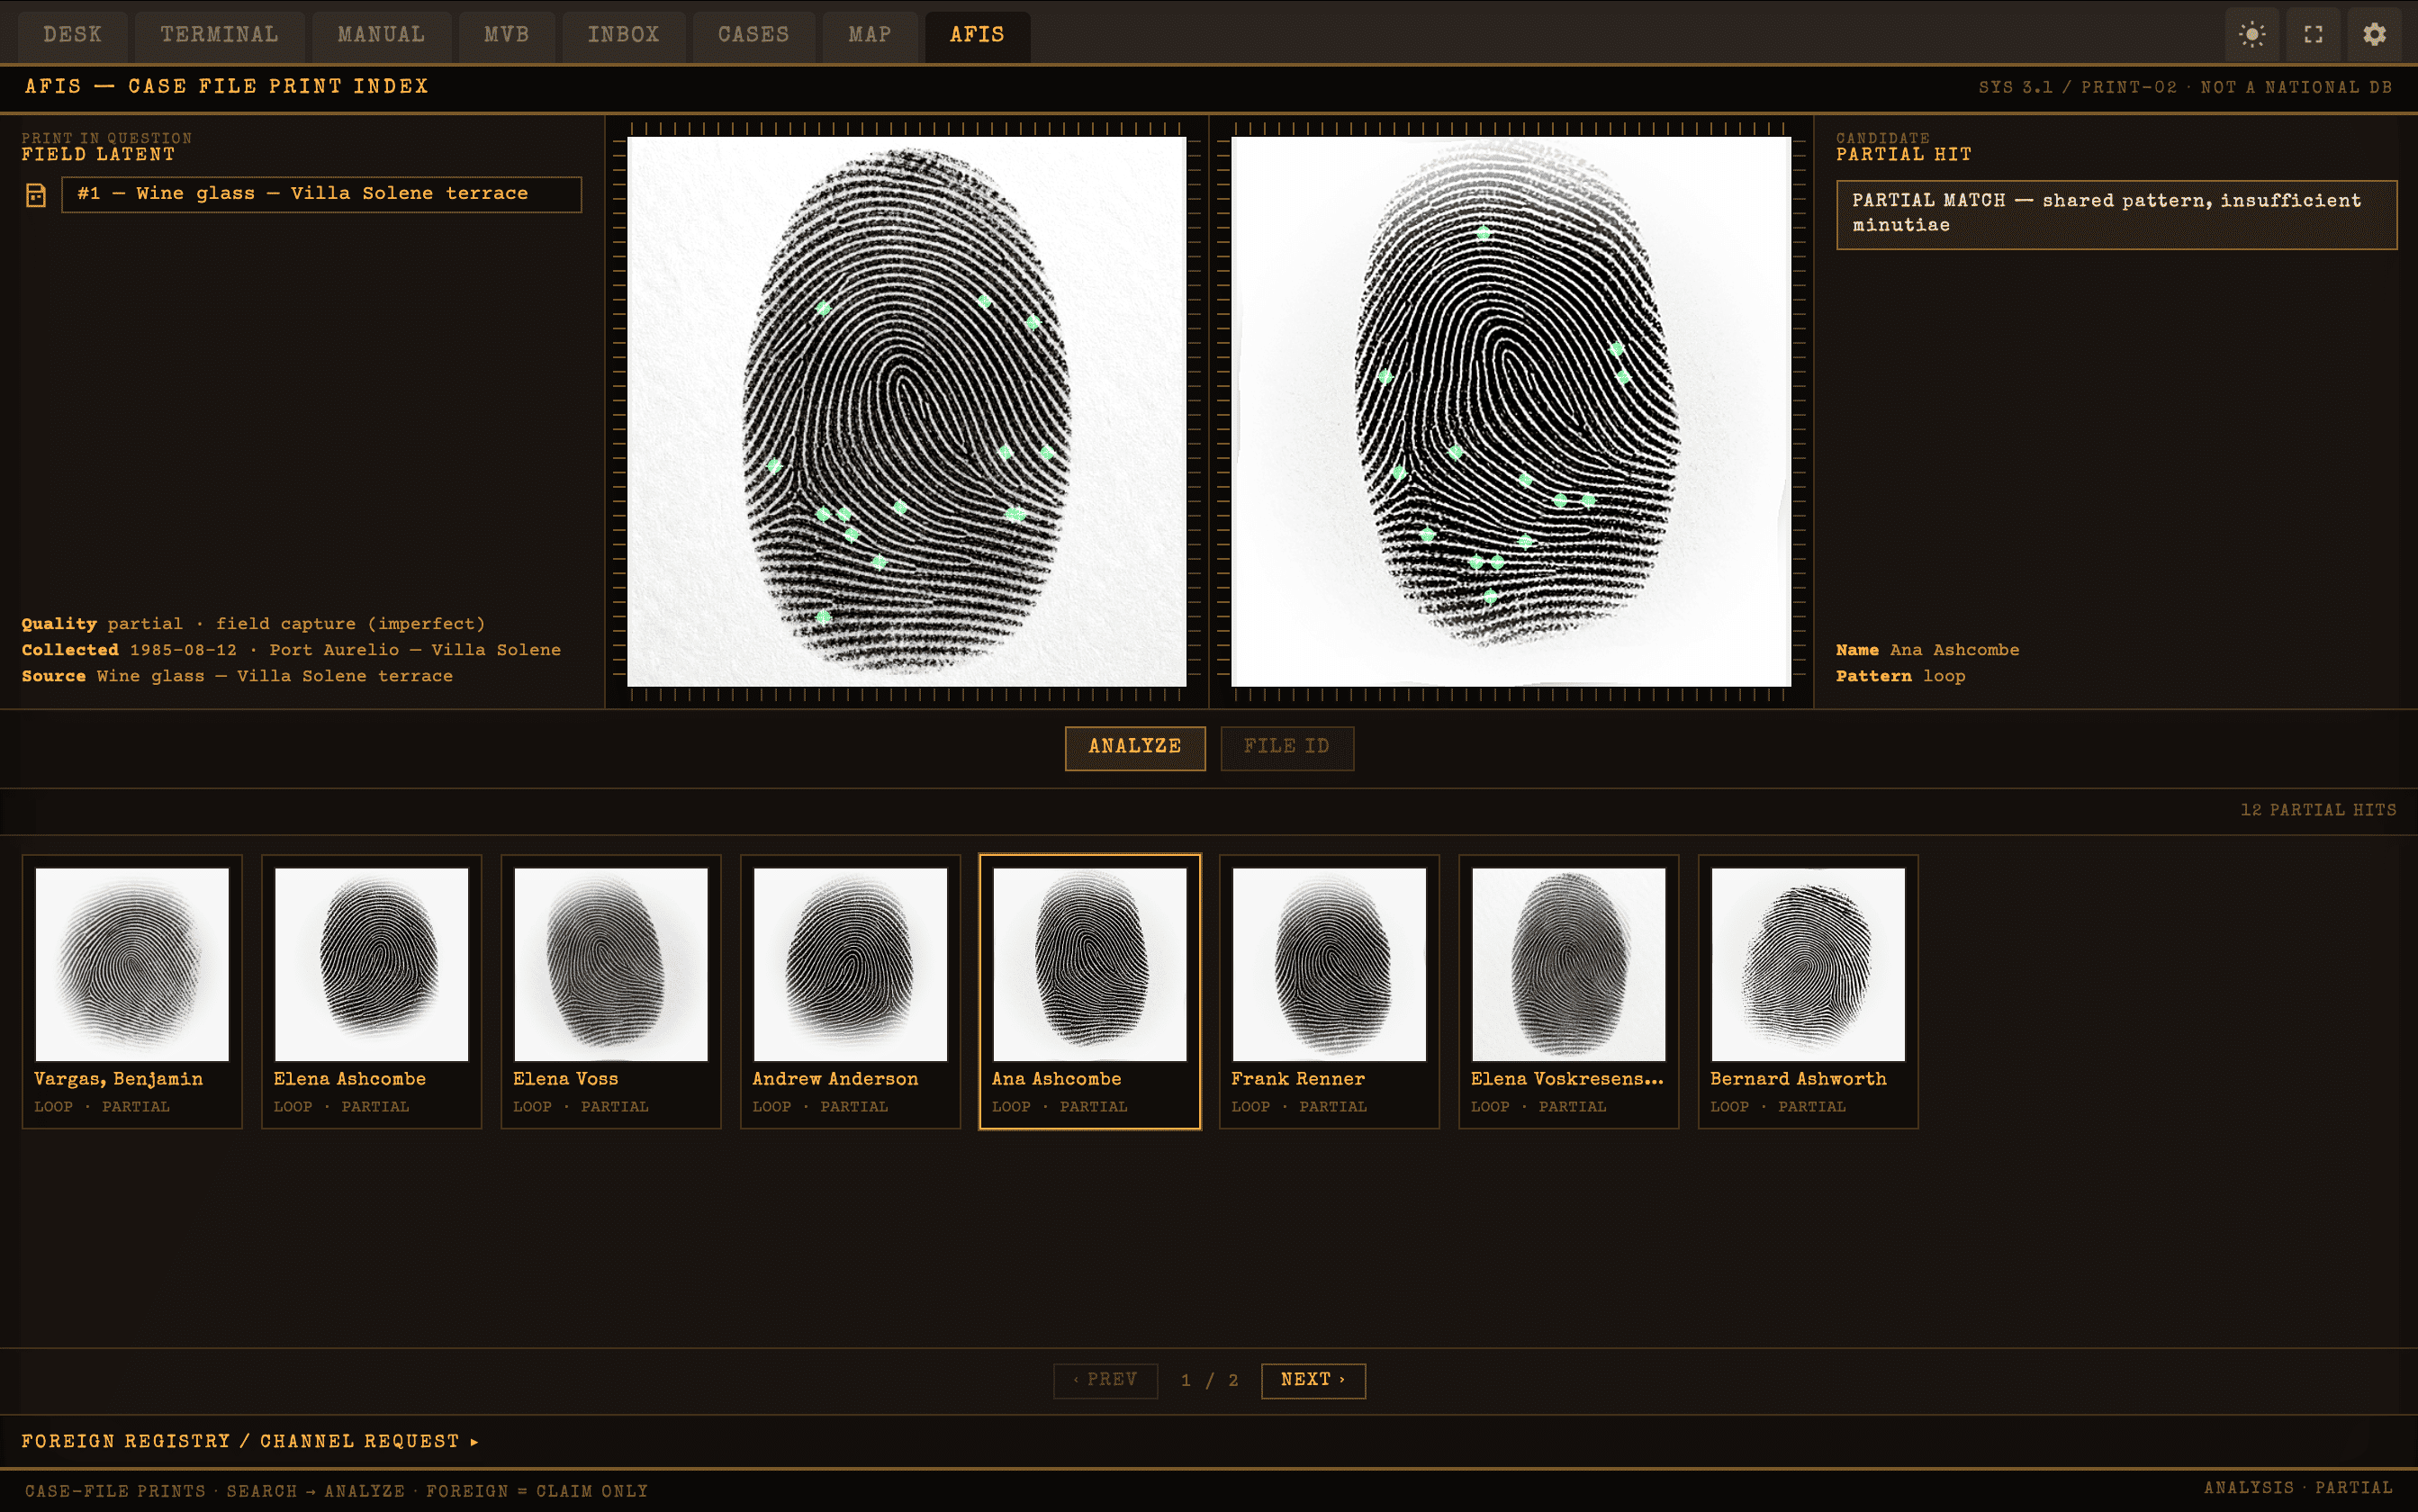Enter fullscreen with the expand icon

pyautogui.click(x=2313, y=35)
